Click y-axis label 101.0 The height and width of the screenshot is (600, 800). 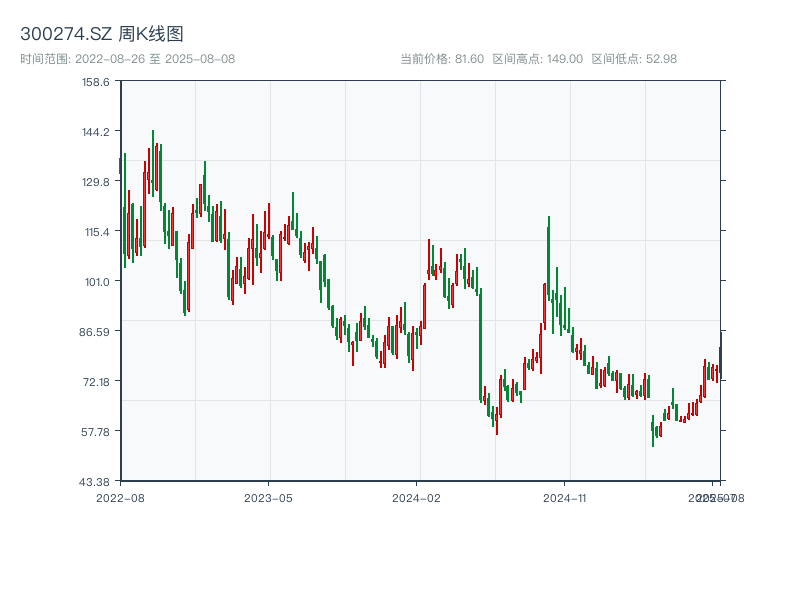click(x=97, y=282)
